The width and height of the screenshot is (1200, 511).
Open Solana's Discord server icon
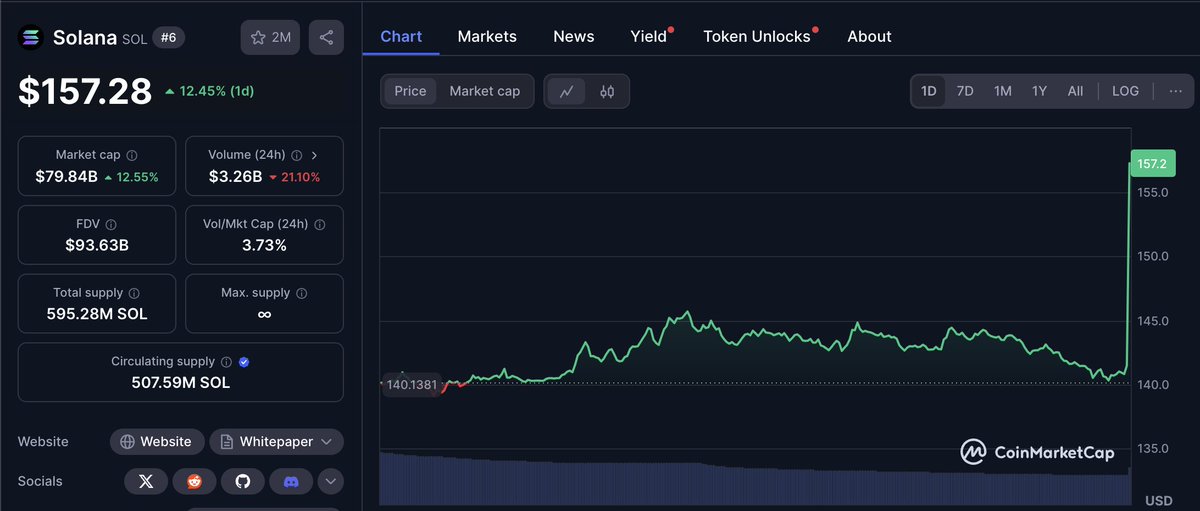pyautogui.click(x=291, y=481)
